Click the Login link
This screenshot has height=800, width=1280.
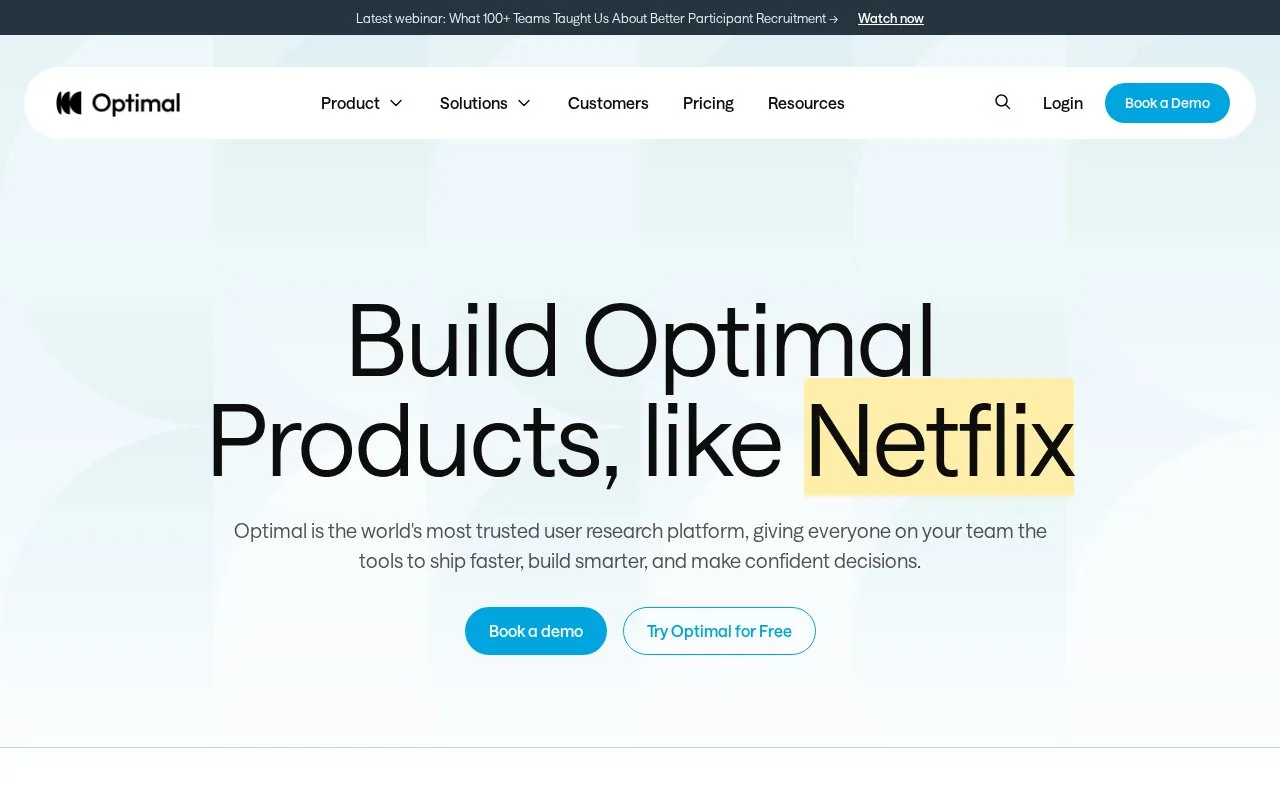click(1063, 103)
